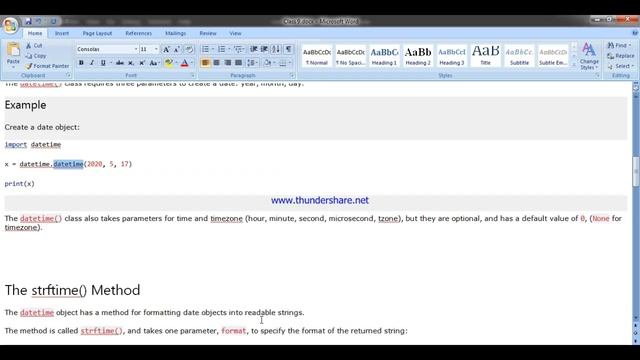This screenshot has width=640, height=360.
Task: Copy the selected text
Action: click(x=36, y=56)
